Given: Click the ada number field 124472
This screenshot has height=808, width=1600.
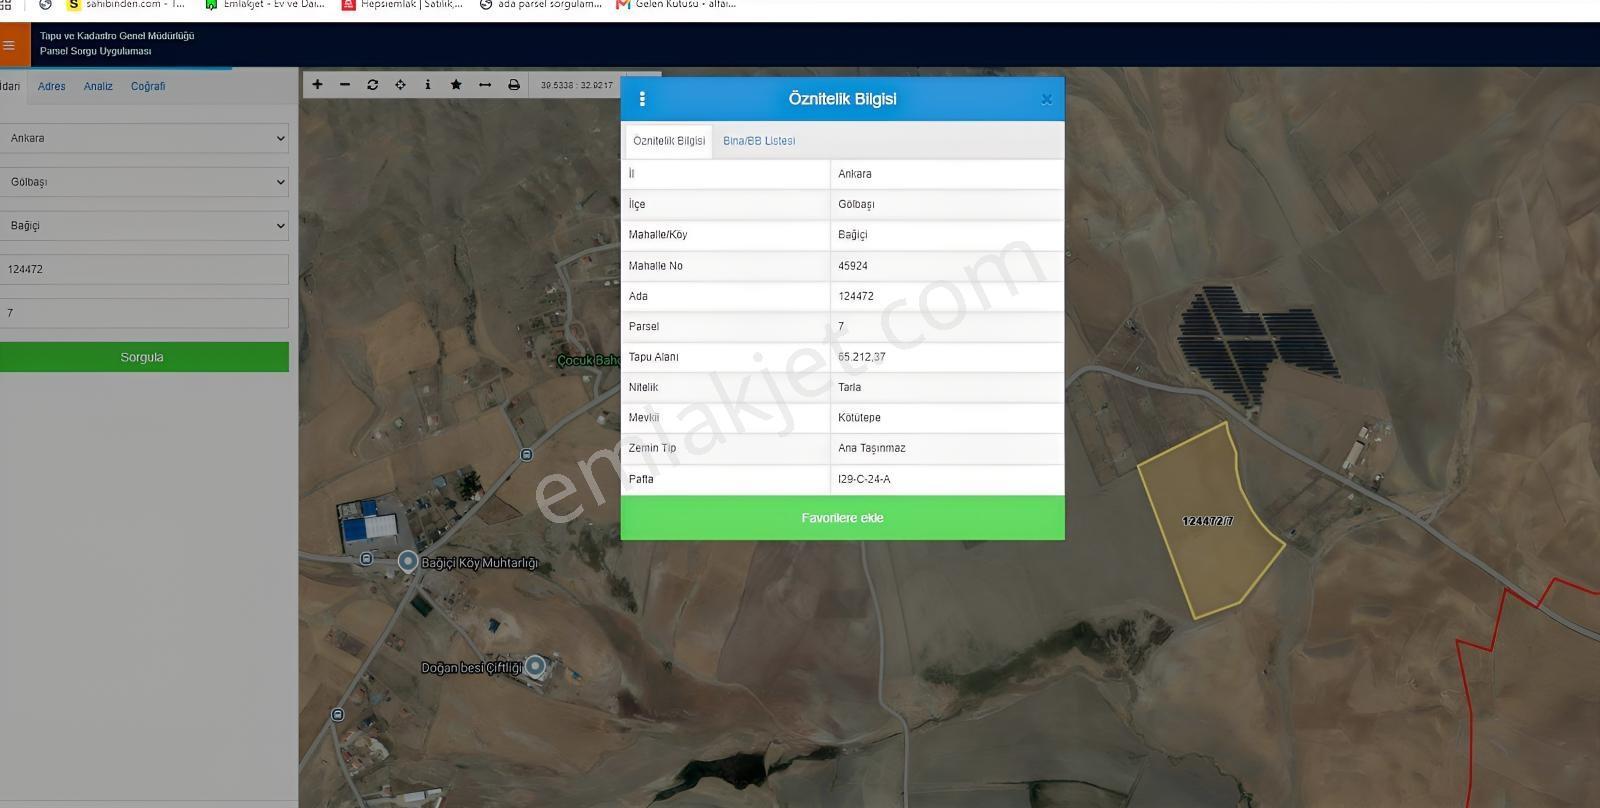Looking at the screenshot, I should coord(144,269).
